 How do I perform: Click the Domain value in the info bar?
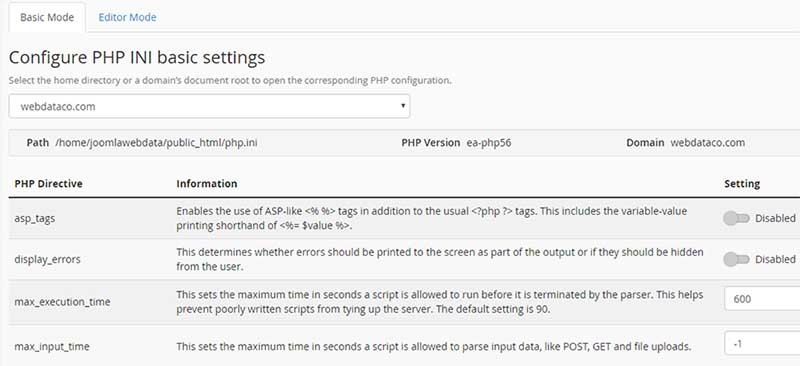pos(707,143)
